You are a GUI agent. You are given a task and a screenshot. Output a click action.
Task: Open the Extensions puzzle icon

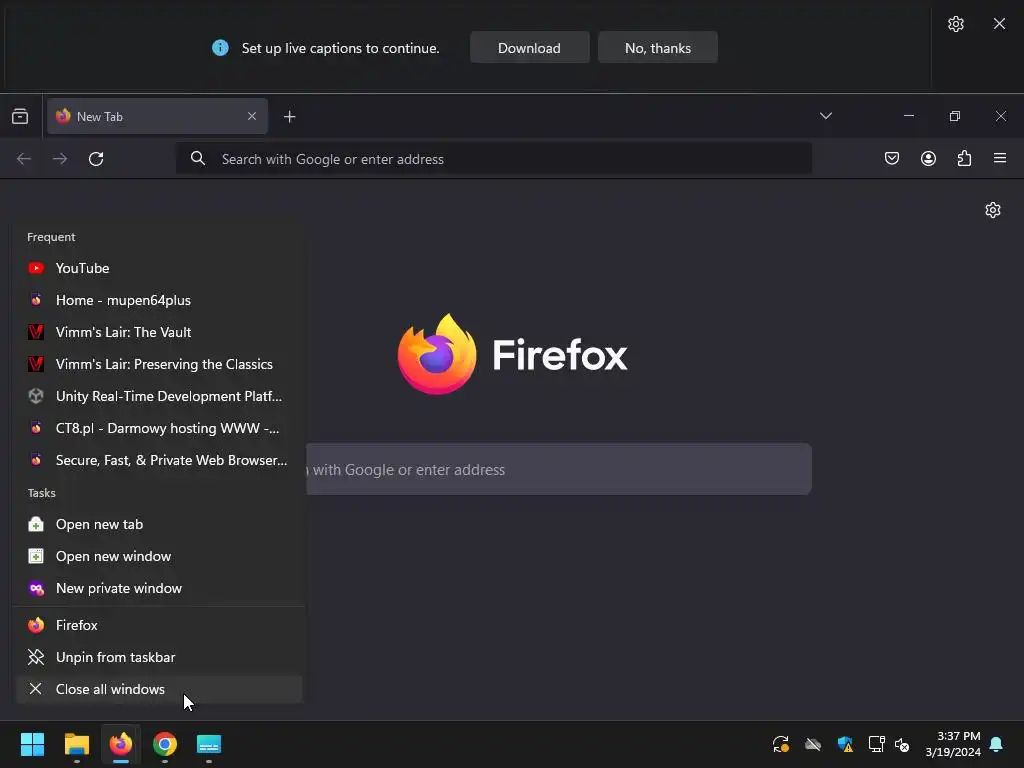pos(964,158)
